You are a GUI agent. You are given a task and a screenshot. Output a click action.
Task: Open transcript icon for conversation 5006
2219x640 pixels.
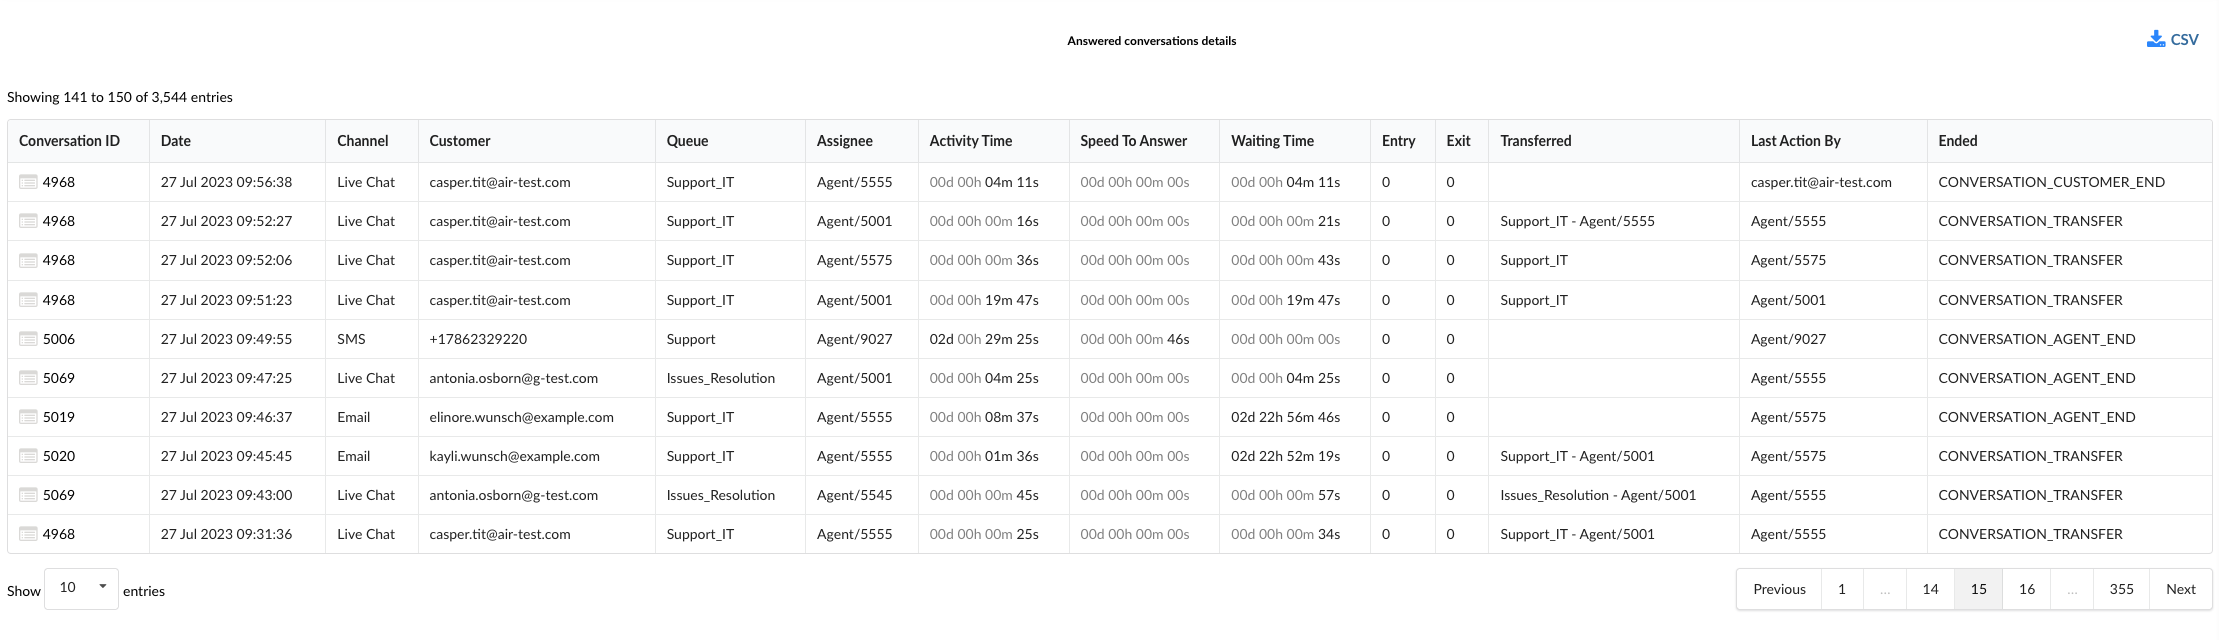click(28, 339)
